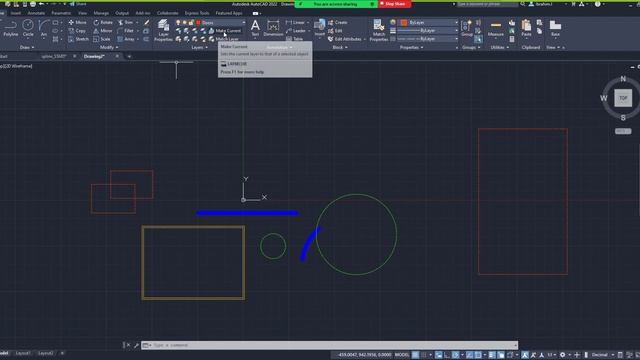The image size is (640, 360).
Task: Click the Linear dimension tool
Action: click(296, 22)
